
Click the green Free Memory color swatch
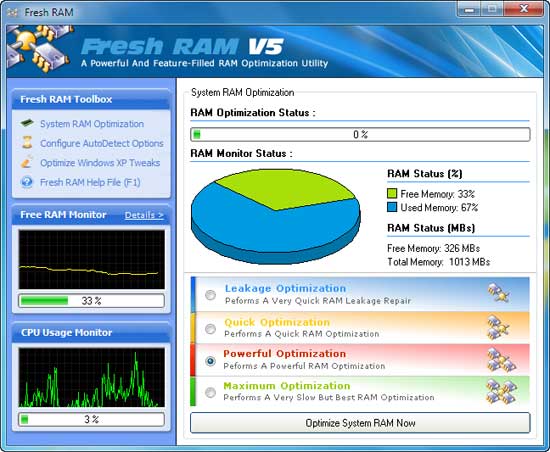(x=392, y=194)
